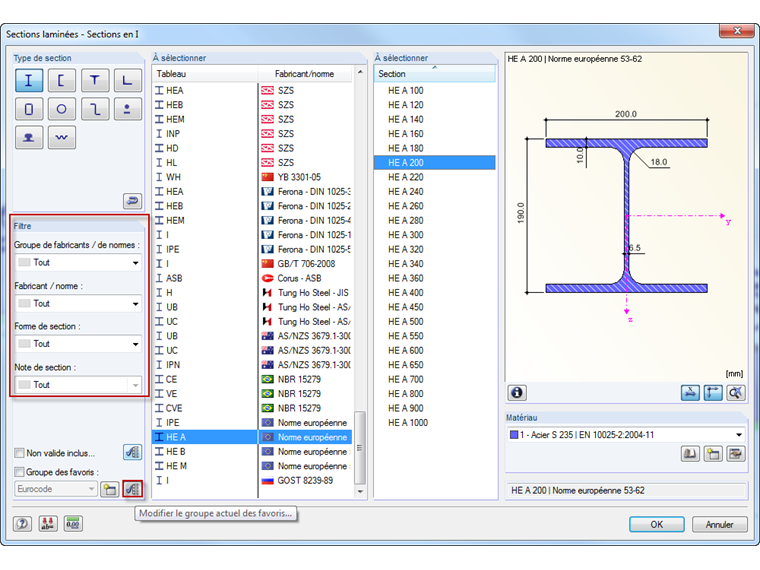The width and height of the screenshot is (760, 570).
Task: Click the search/zoom icon under the section preview
Action: pos(735,393)
